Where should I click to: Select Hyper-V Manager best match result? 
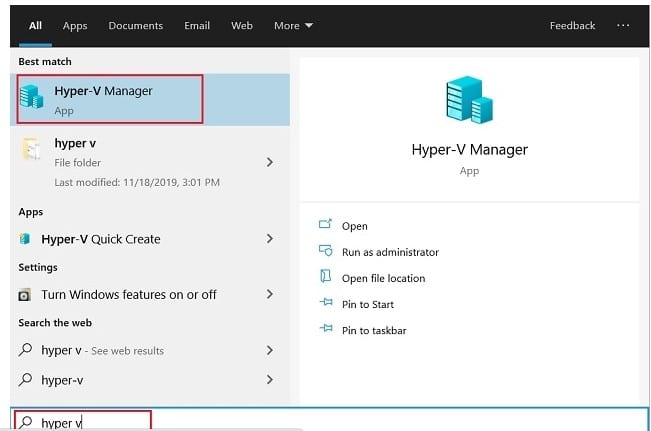150,100
